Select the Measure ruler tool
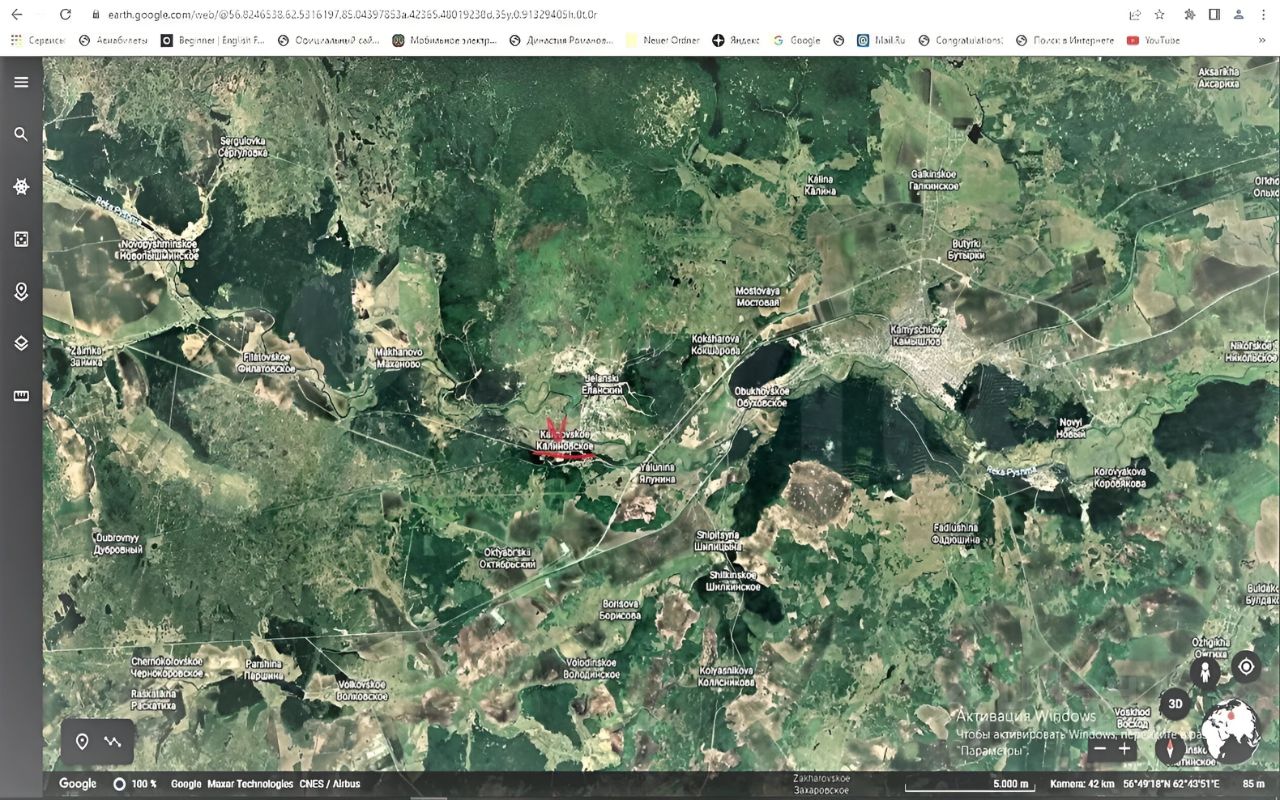 tap(21, 396)
